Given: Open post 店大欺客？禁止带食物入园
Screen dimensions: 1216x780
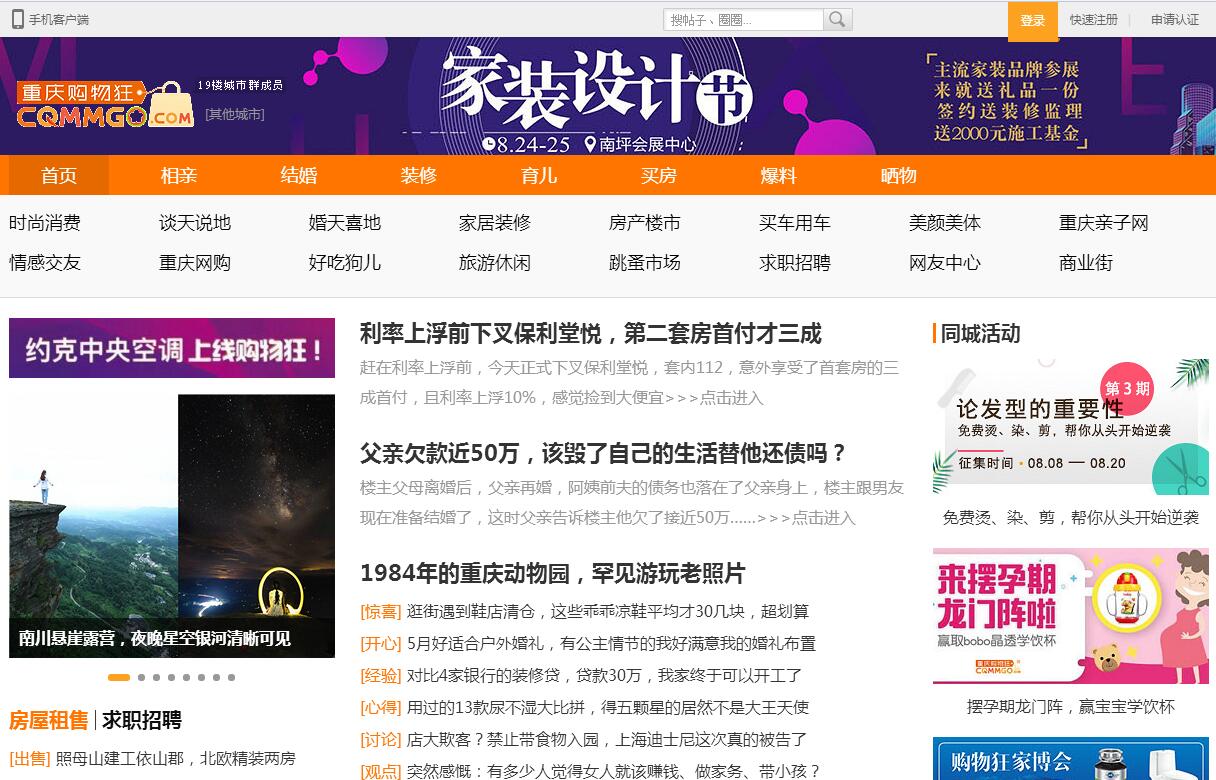Looking at the screenshot, I should tap(607, 739).
